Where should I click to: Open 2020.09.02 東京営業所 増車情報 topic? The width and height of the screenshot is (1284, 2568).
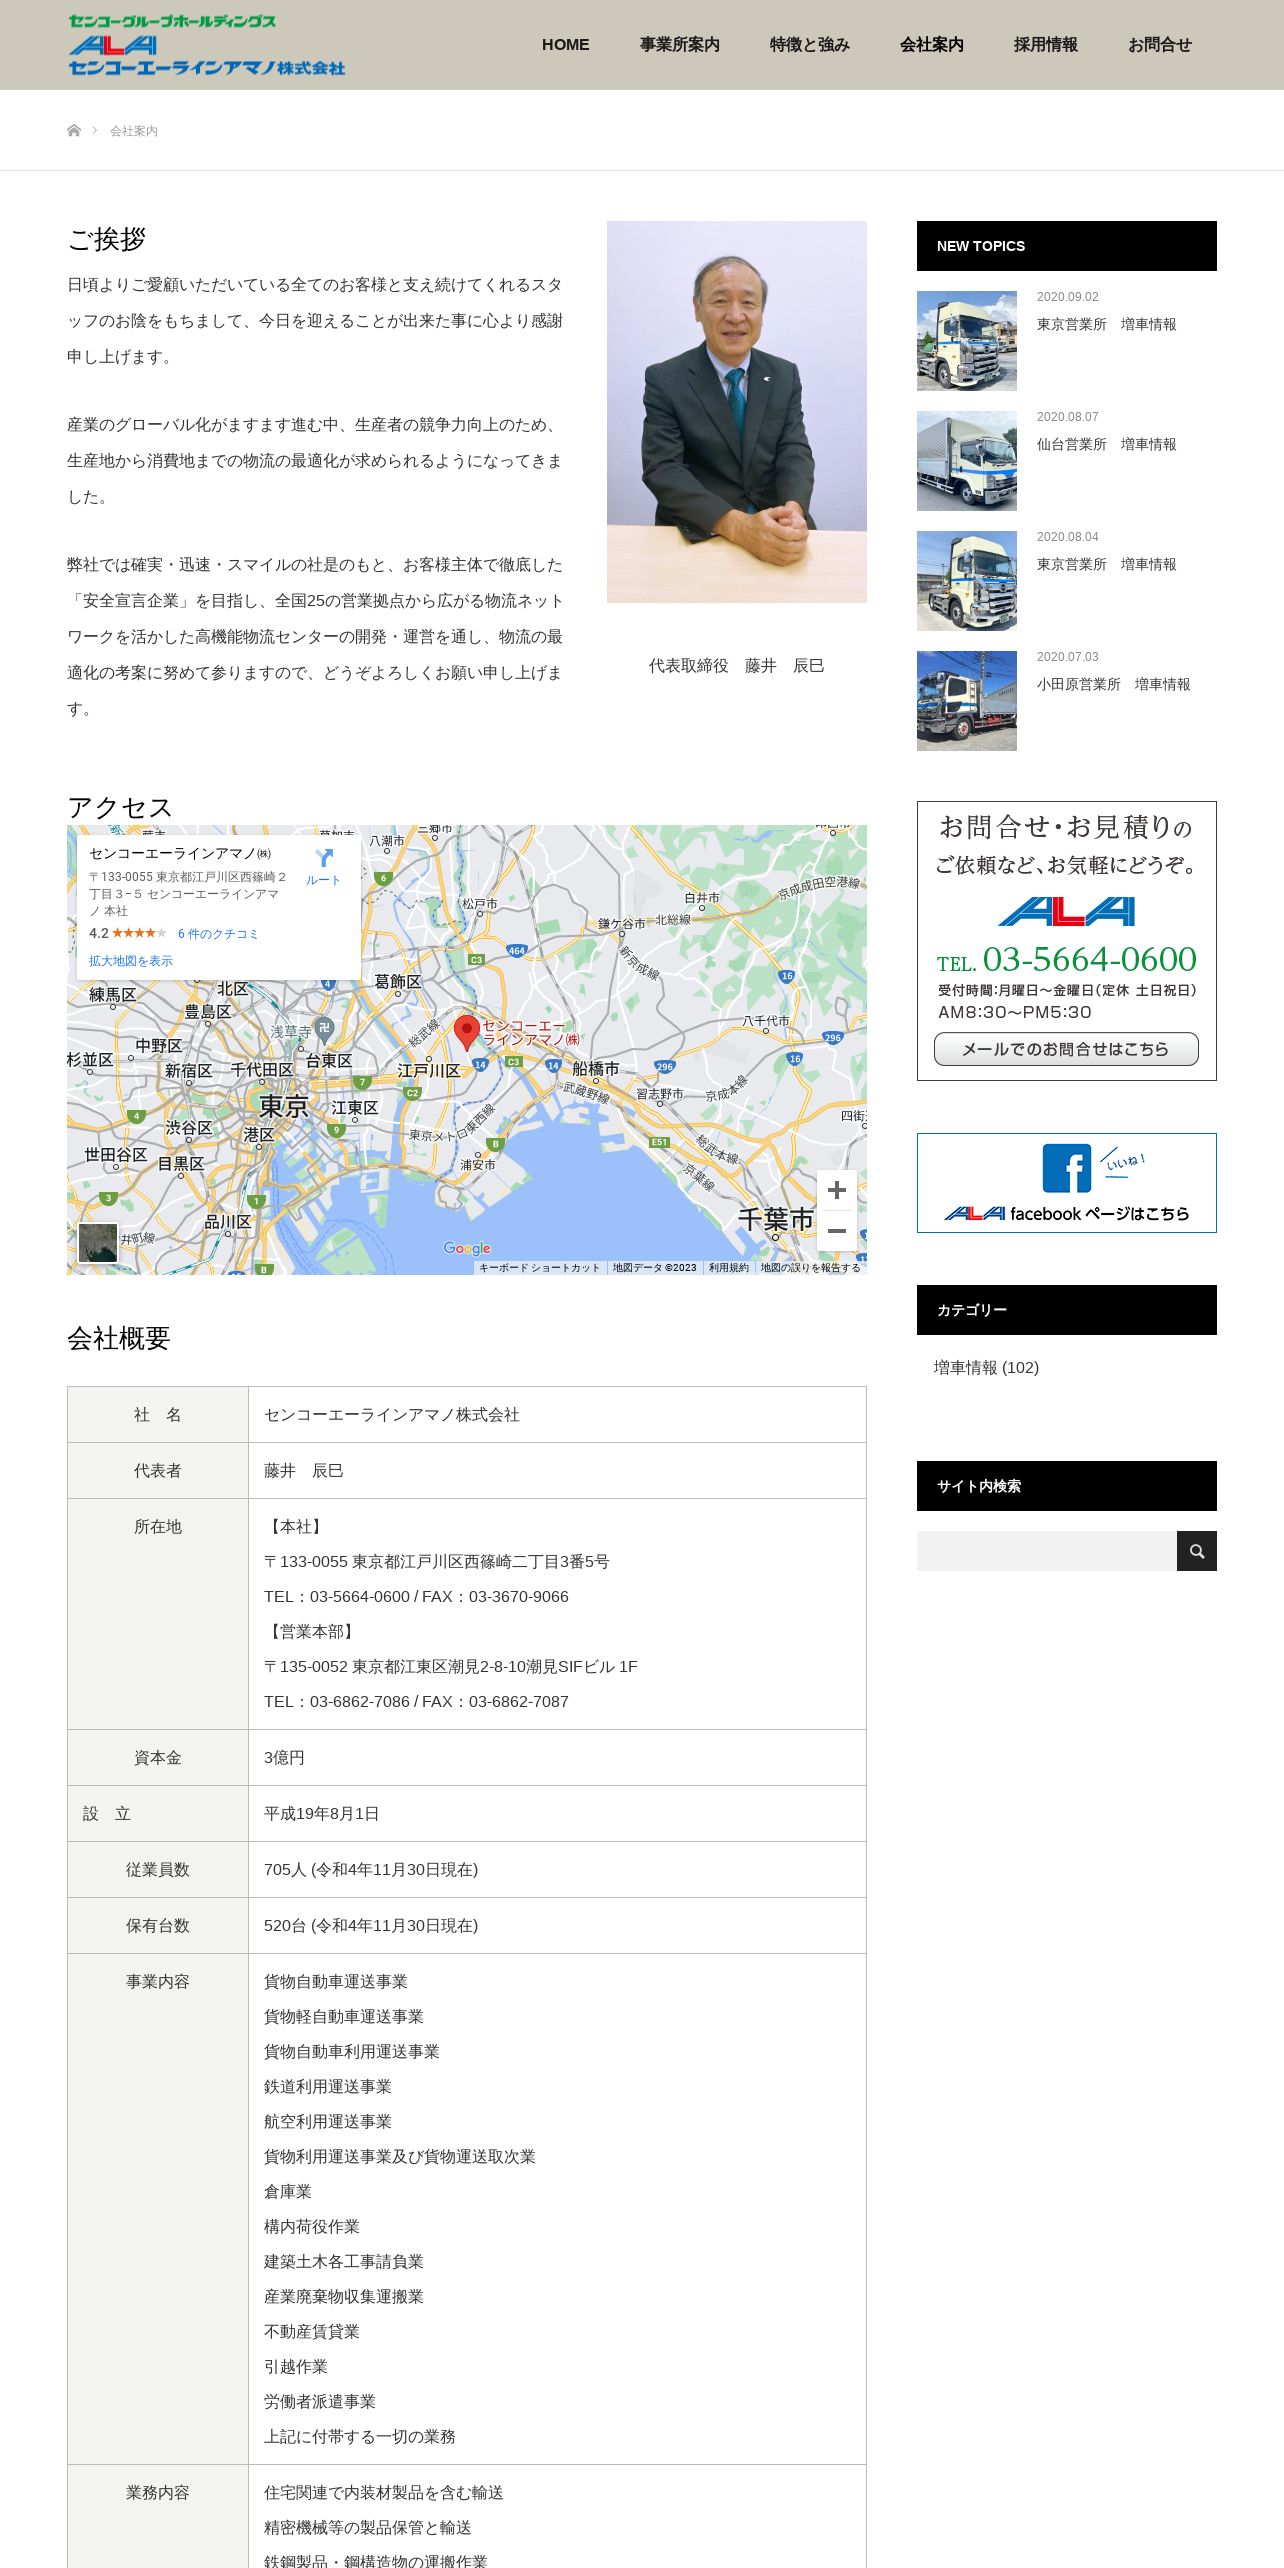coord(1106,325)
